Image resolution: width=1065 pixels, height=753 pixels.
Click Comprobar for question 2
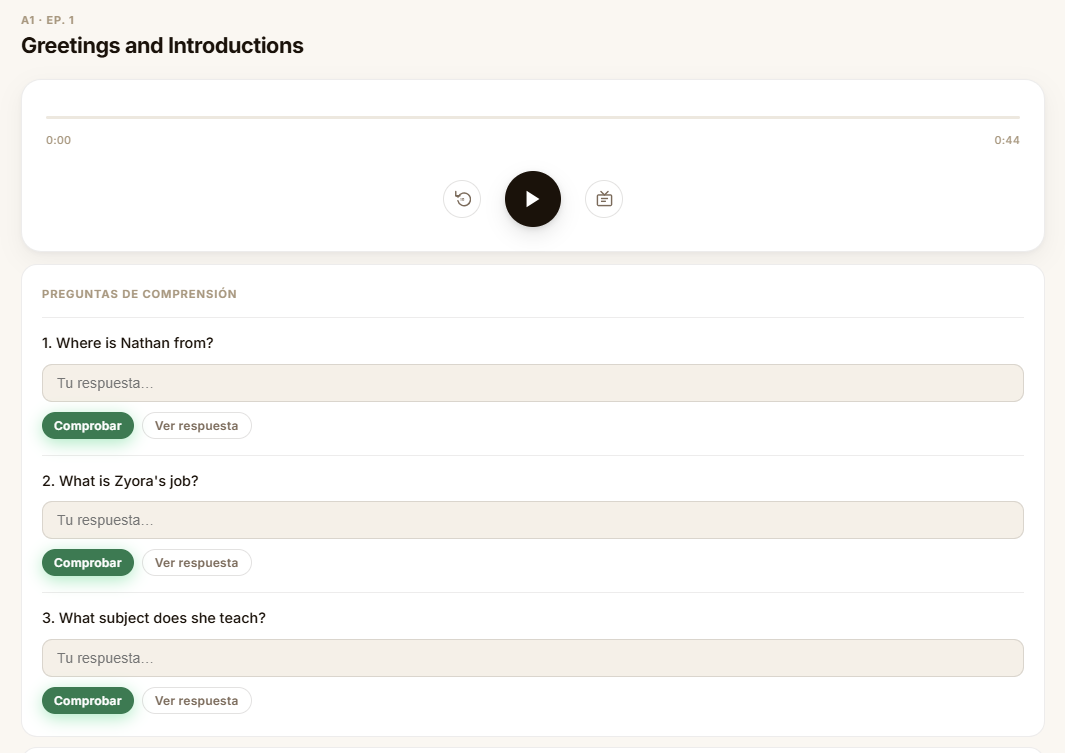(x=88, y=563)
